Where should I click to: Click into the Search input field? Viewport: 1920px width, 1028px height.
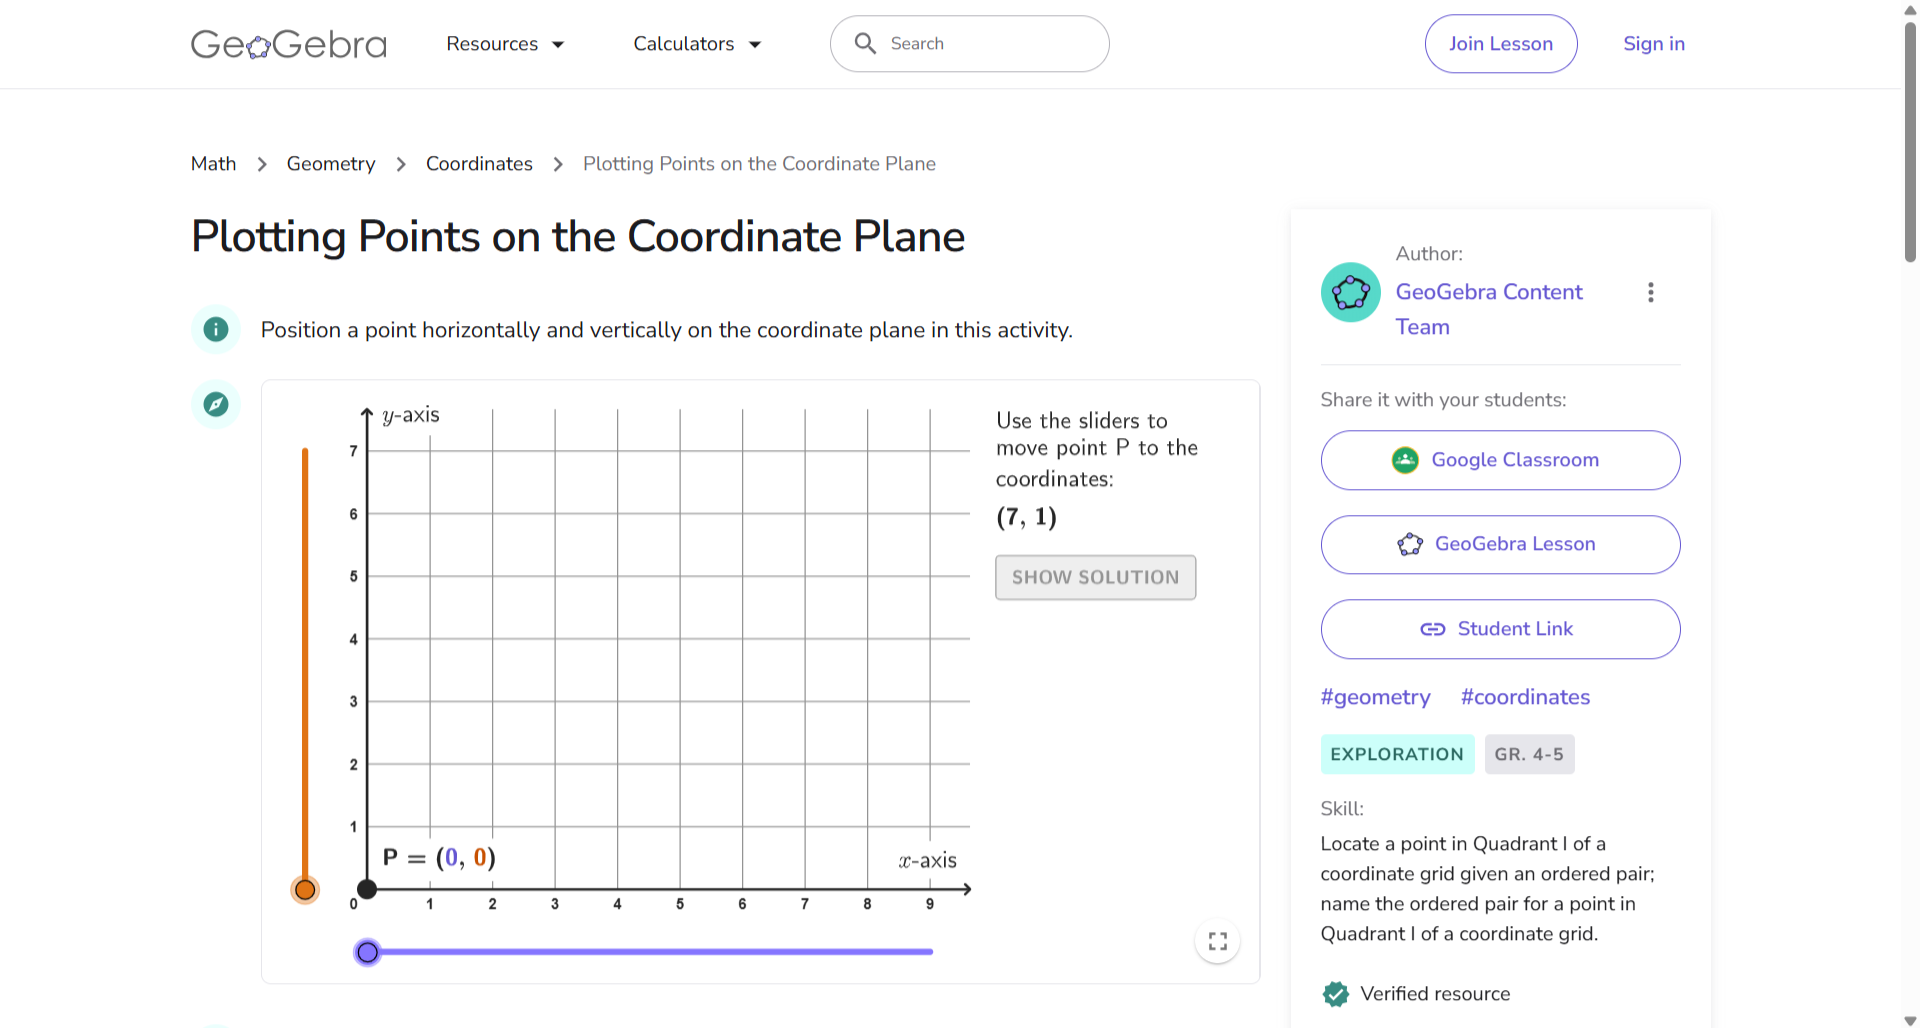[990, 44]
